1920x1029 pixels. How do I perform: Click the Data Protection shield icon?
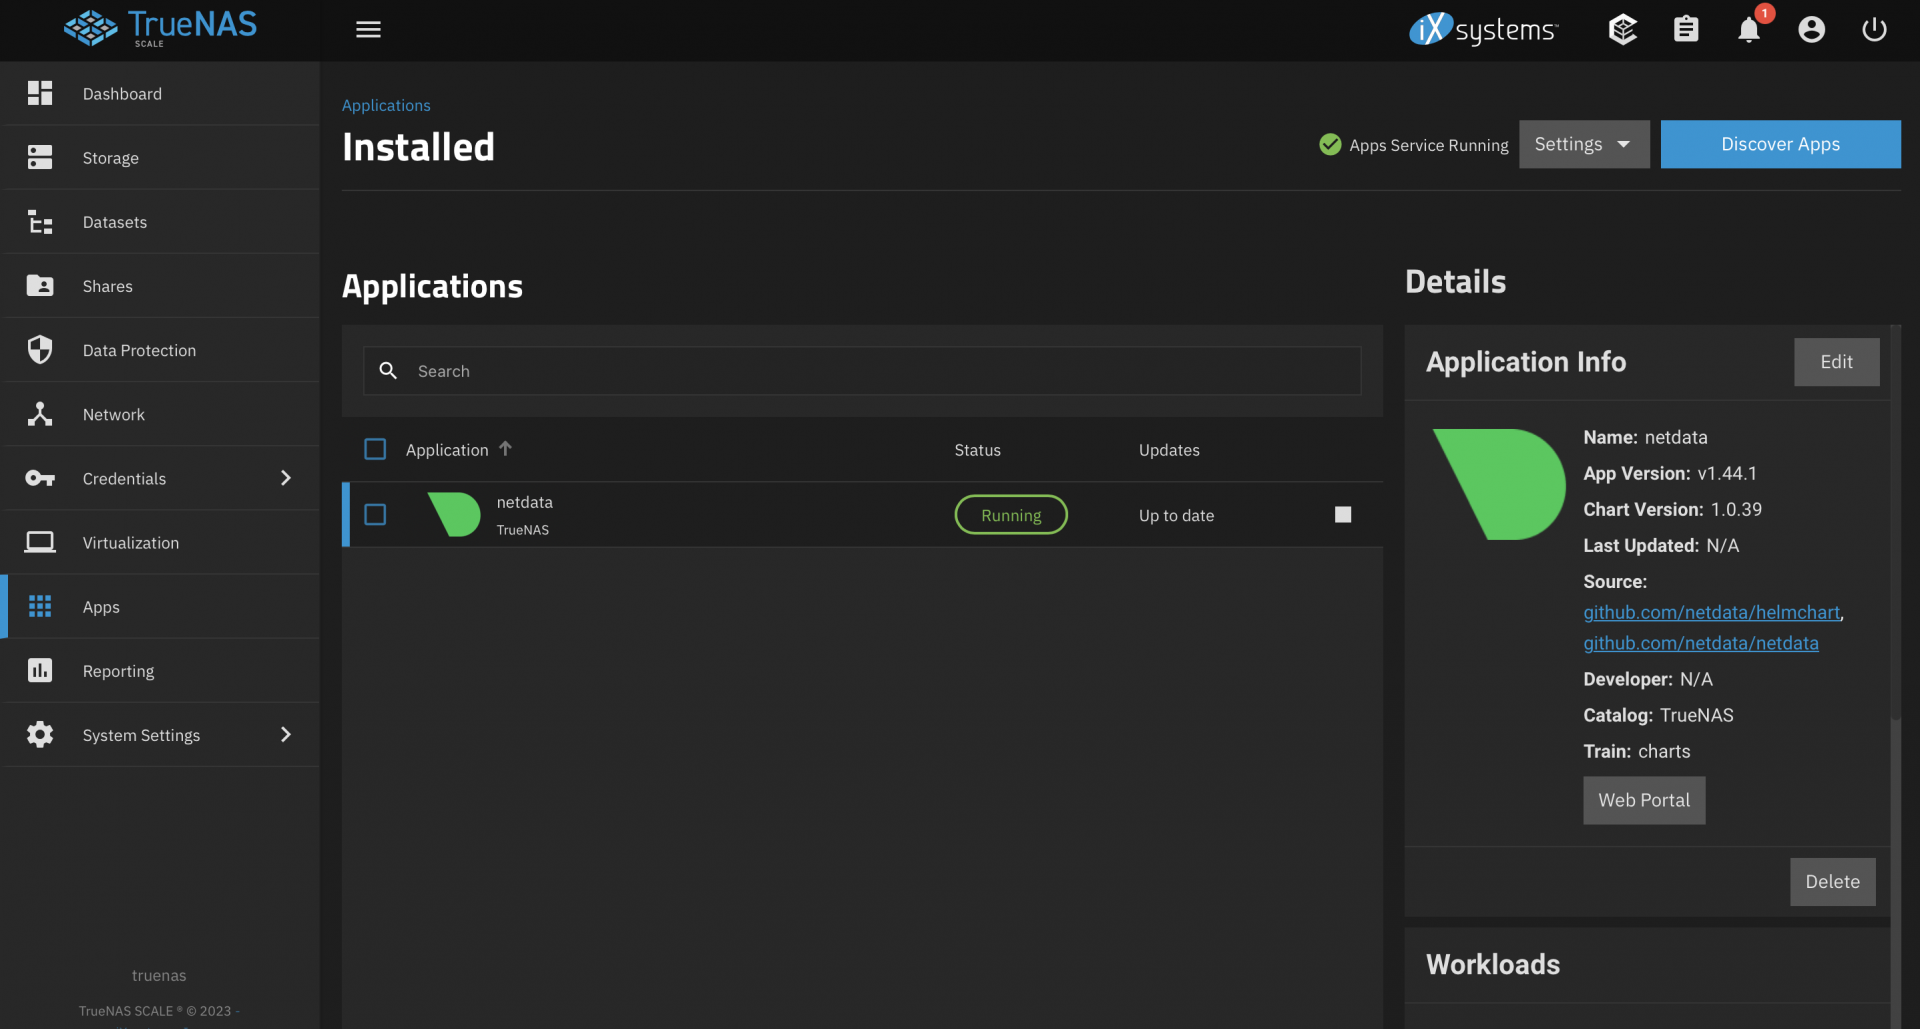(x=40, y=349)
